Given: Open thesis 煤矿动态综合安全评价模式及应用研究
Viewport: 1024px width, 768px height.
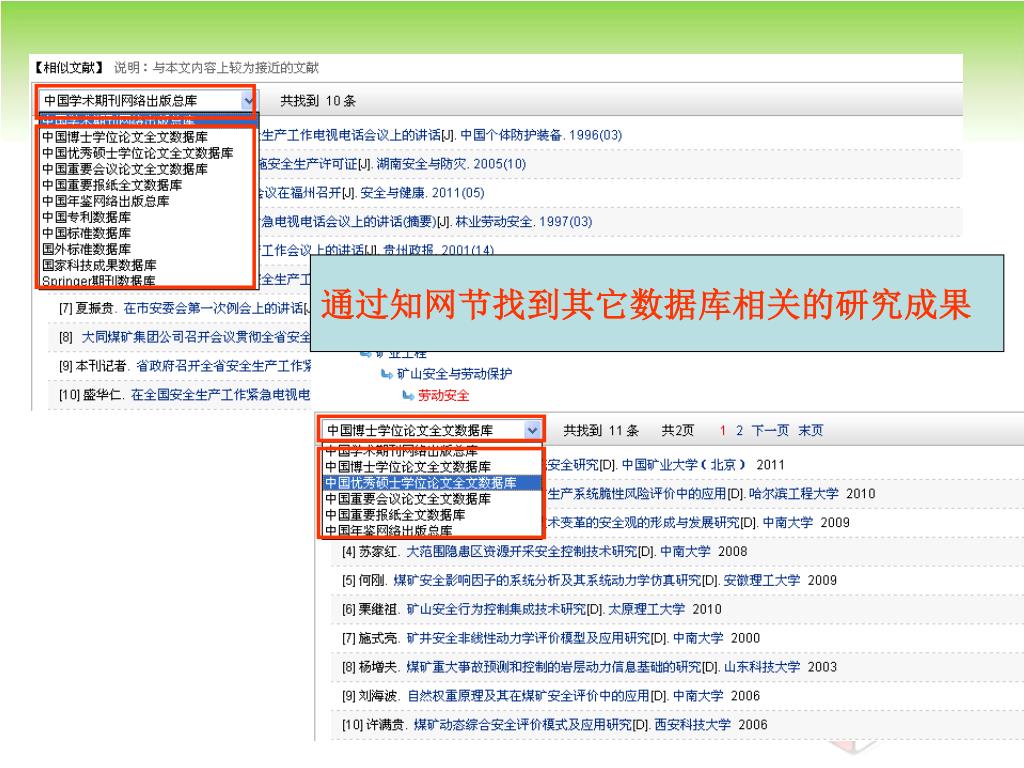Looking at the screenshot, I should (x=522, y=724).
